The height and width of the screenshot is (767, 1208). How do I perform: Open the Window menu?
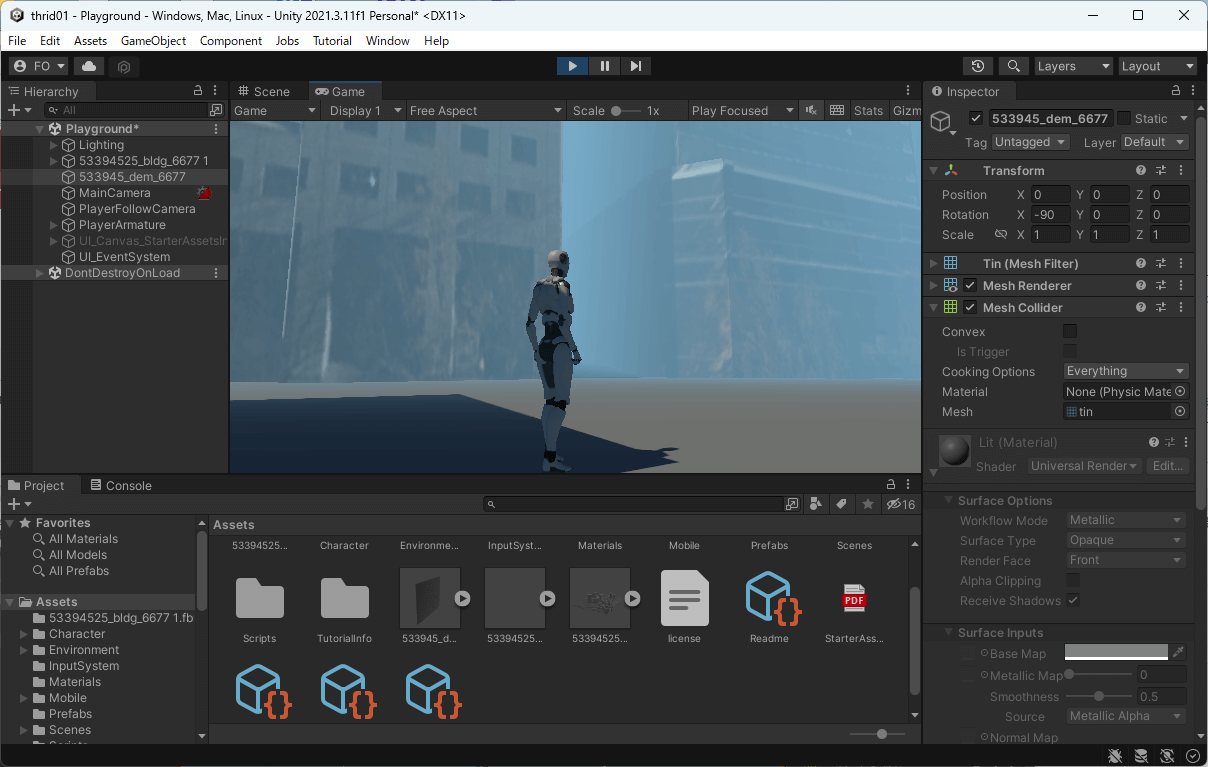(388, 41)
